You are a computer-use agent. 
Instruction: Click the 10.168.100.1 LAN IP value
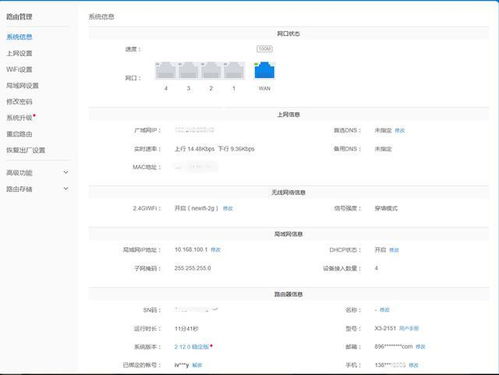(x=191, y=250)
